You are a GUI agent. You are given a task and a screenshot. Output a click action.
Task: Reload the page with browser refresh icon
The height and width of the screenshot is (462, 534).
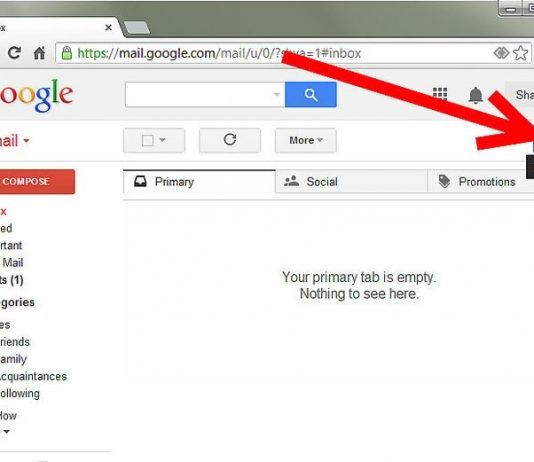click(14, 53)
